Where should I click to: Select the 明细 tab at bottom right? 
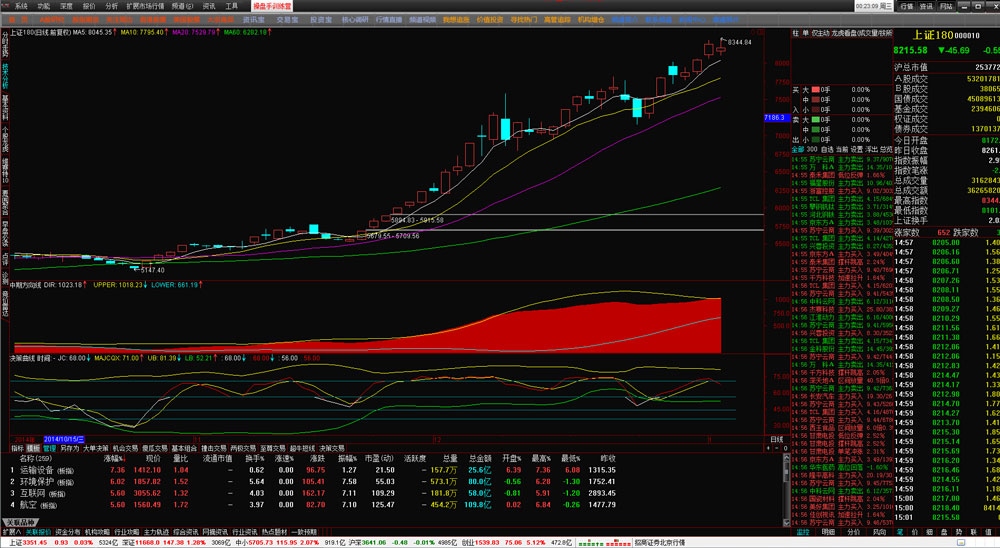[828, 531]
